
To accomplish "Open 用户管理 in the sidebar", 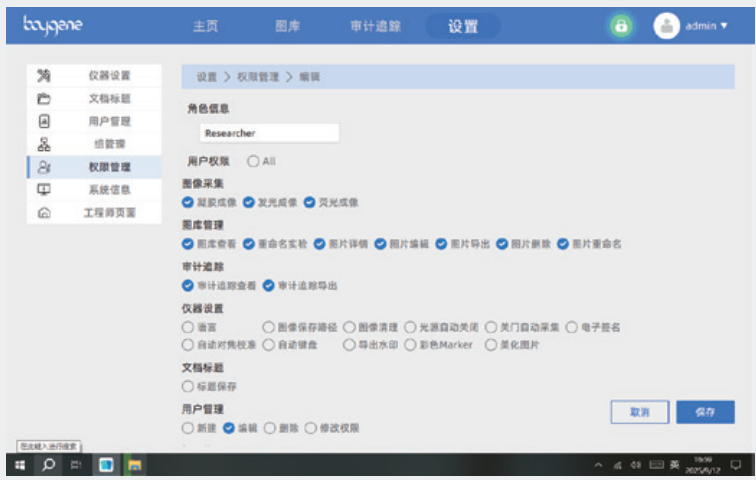I will click(x=94, y=121).
